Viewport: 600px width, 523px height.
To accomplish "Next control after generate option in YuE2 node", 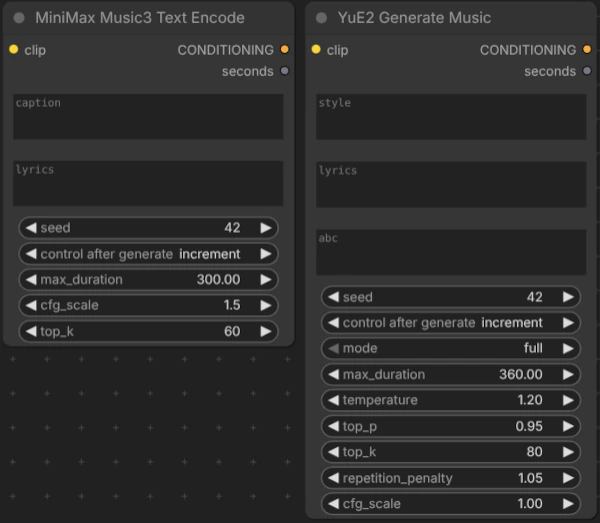I will pos(568,323).
